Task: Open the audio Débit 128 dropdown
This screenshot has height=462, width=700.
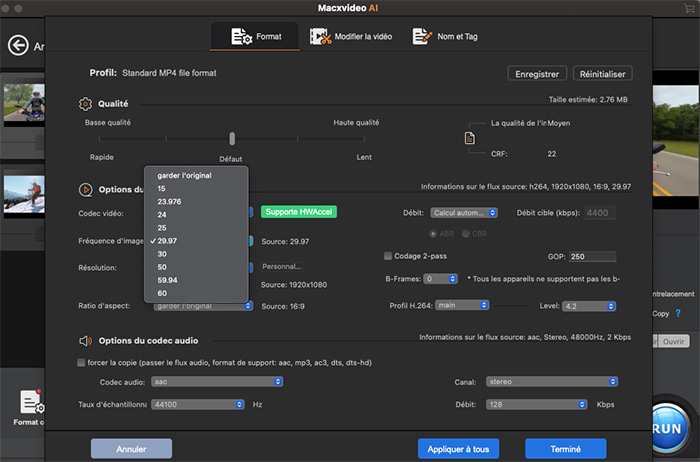Action: (536, 404)
